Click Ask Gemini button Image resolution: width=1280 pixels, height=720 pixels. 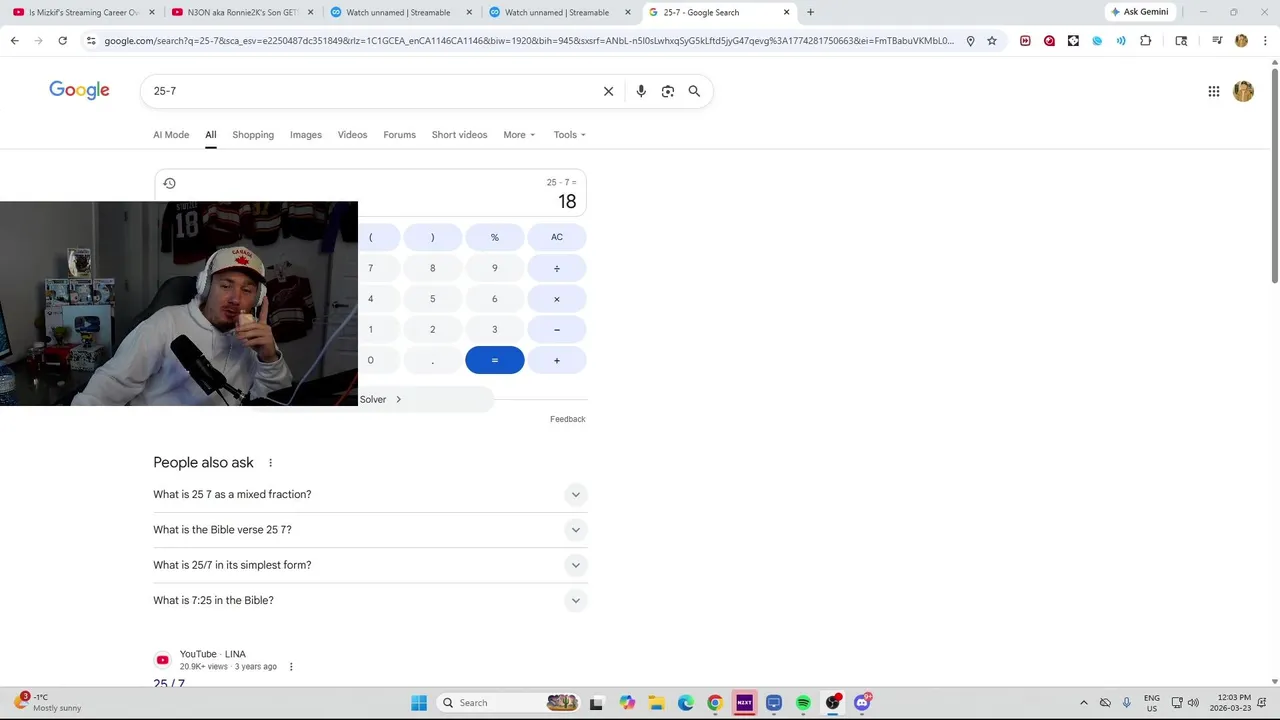click(1139, 12)
